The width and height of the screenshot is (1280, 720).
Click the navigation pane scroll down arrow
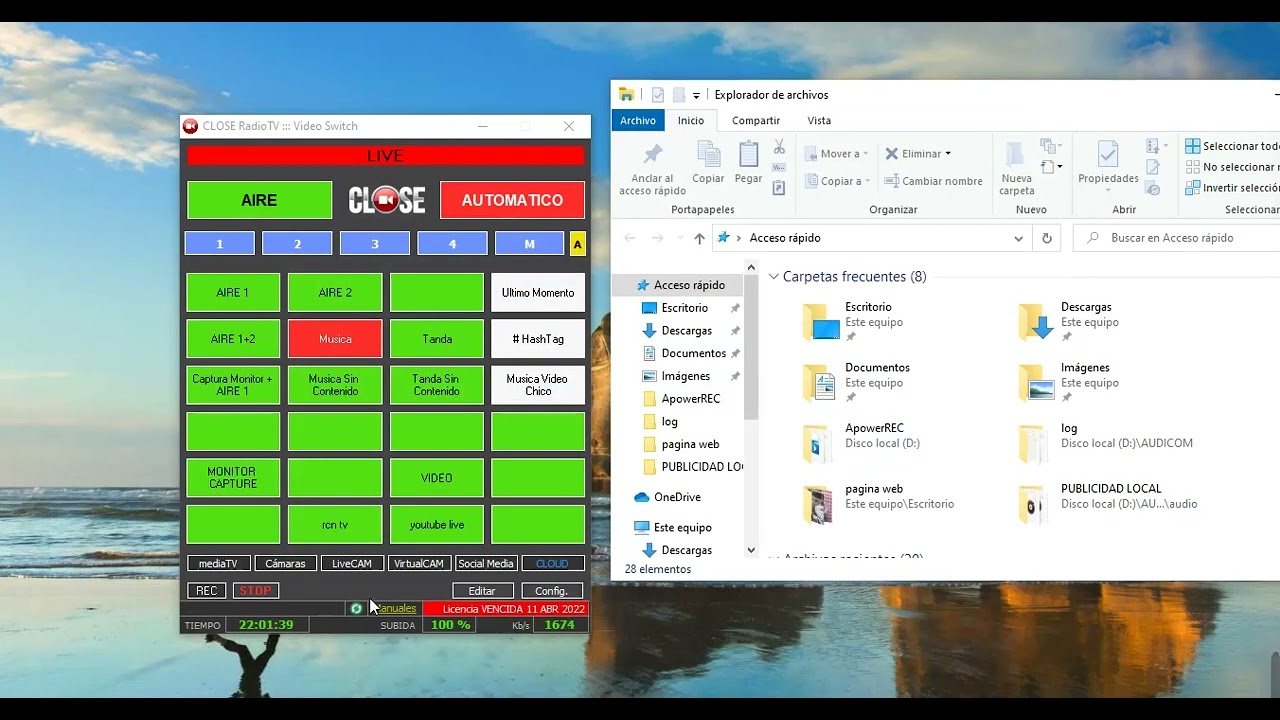tap(751, 550)
